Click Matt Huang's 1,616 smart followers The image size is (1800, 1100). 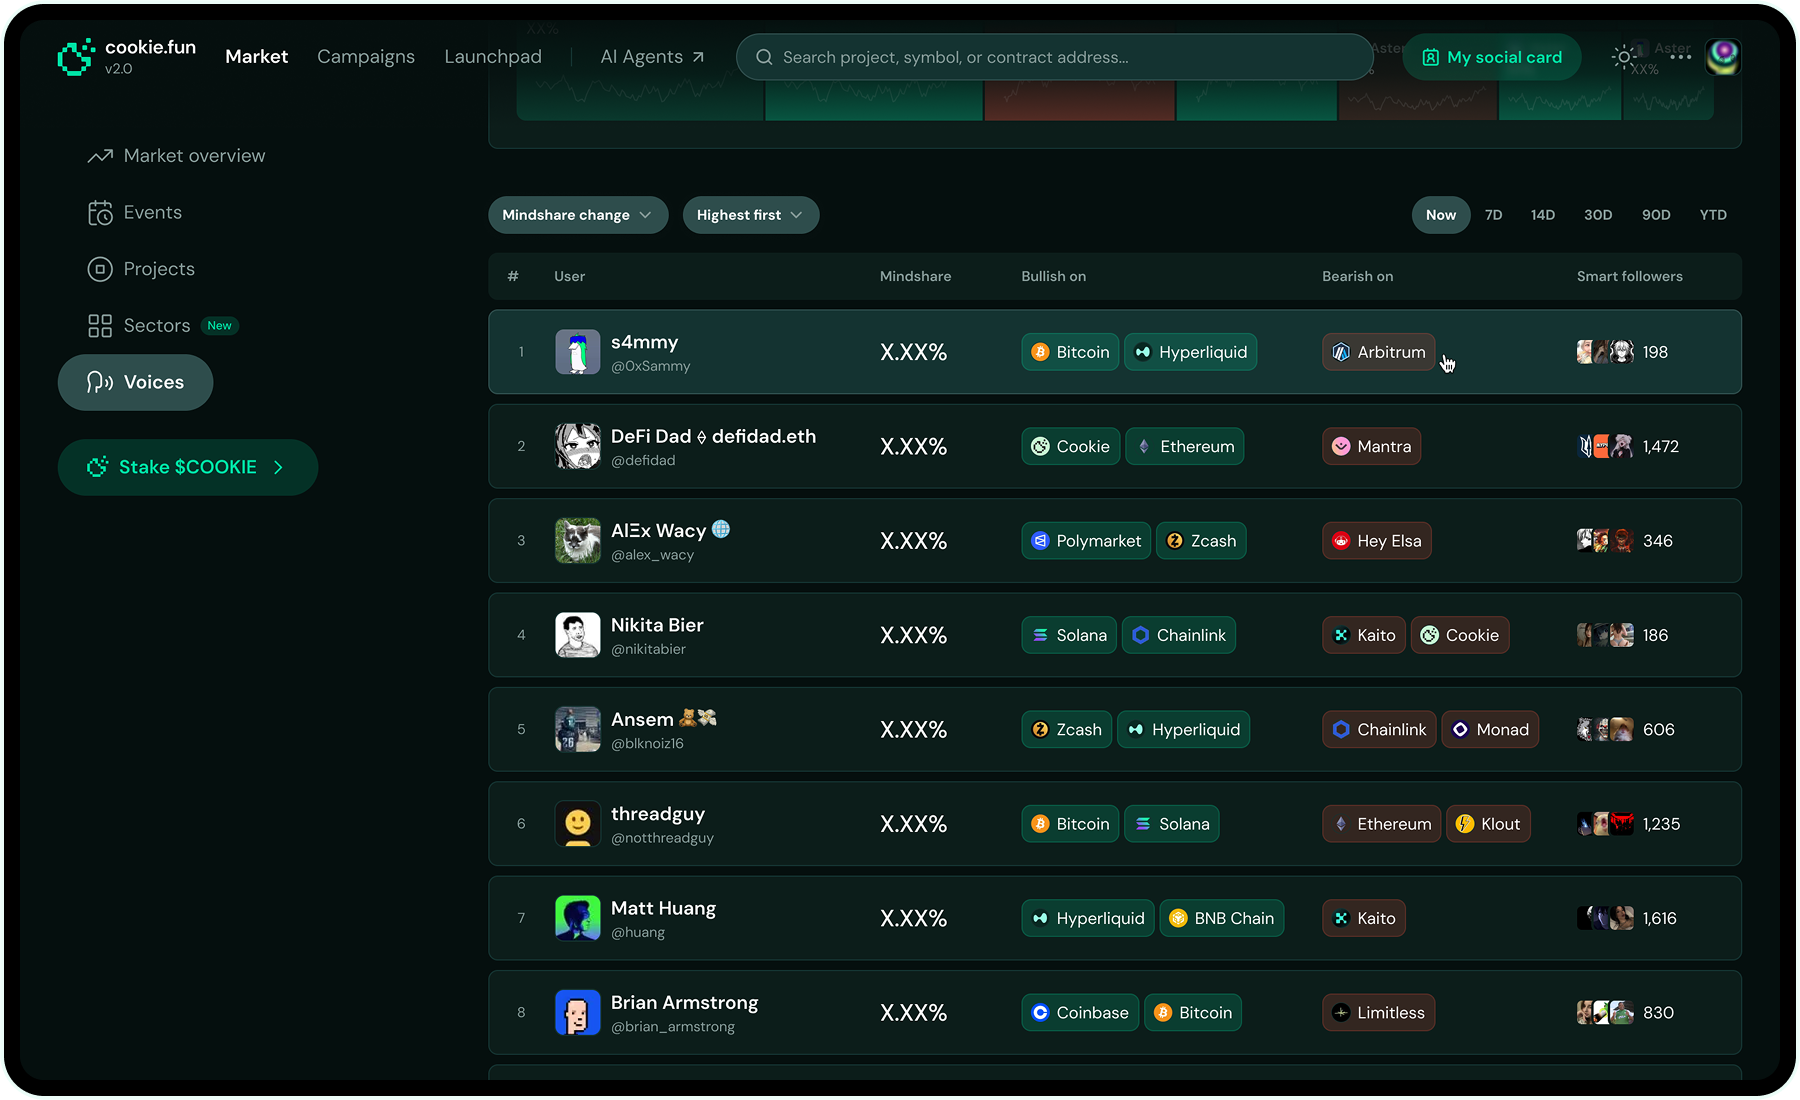[x=1627, y=918]
